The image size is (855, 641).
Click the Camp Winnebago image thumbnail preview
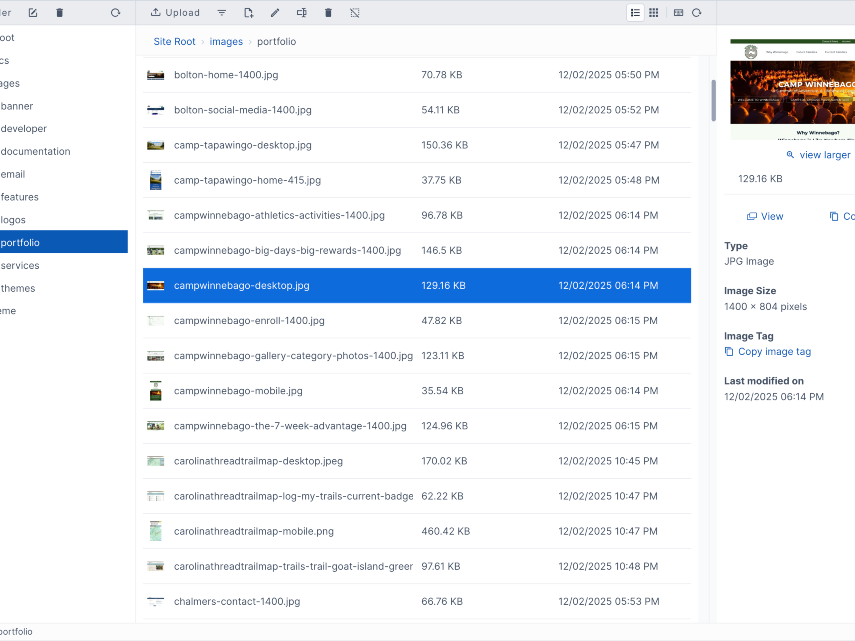coord(795,88)
